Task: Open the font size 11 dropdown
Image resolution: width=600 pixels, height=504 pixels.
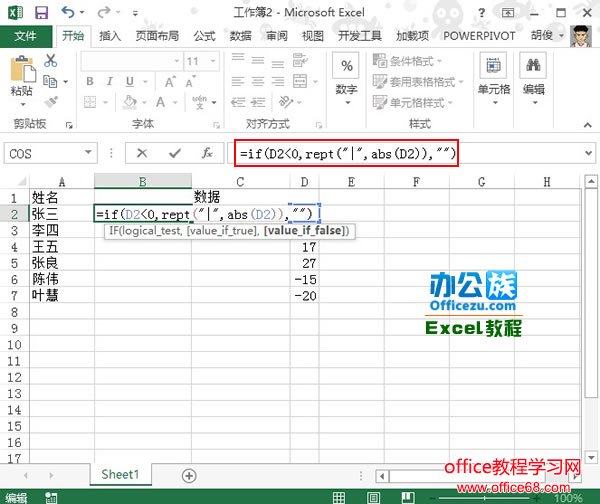Action: point(213,61)
